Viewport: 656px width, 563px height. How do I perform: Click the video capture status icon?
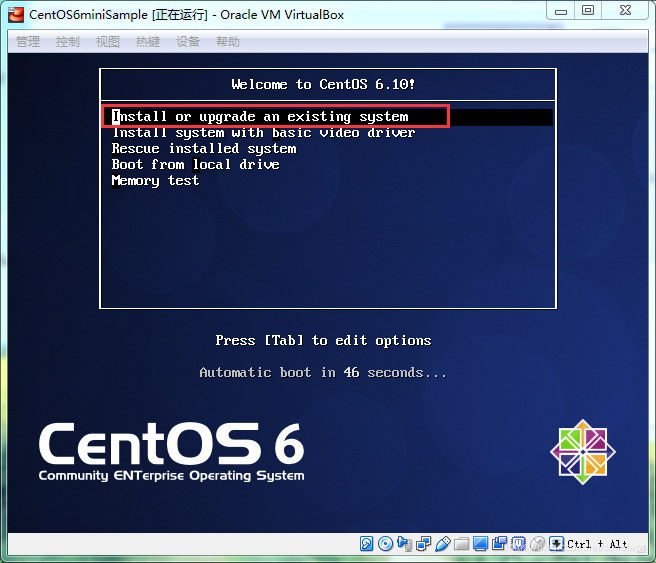click(x=499, y=543)
